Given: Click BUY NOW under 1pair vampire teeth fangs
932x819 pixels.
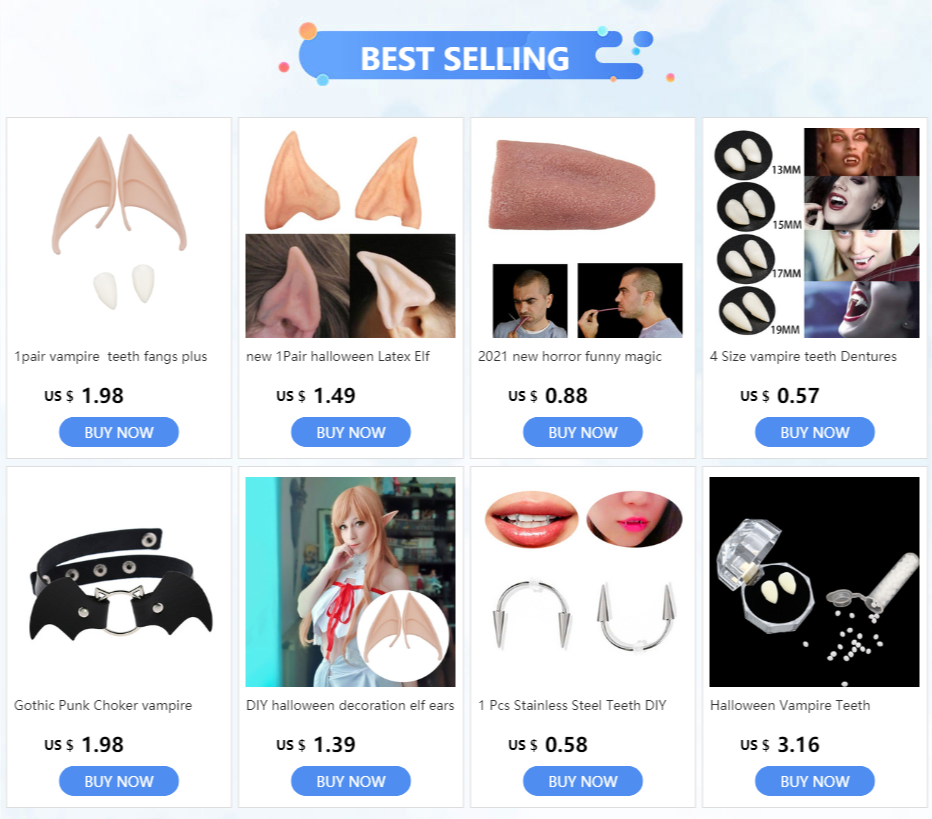Looking at the screenshot, I should (119, 432).
